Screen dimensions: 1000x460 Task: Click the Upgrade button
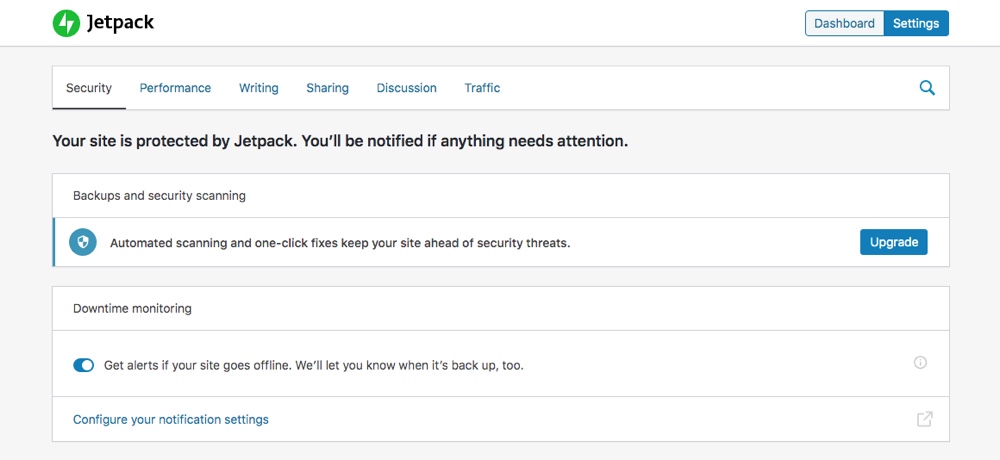893,242
